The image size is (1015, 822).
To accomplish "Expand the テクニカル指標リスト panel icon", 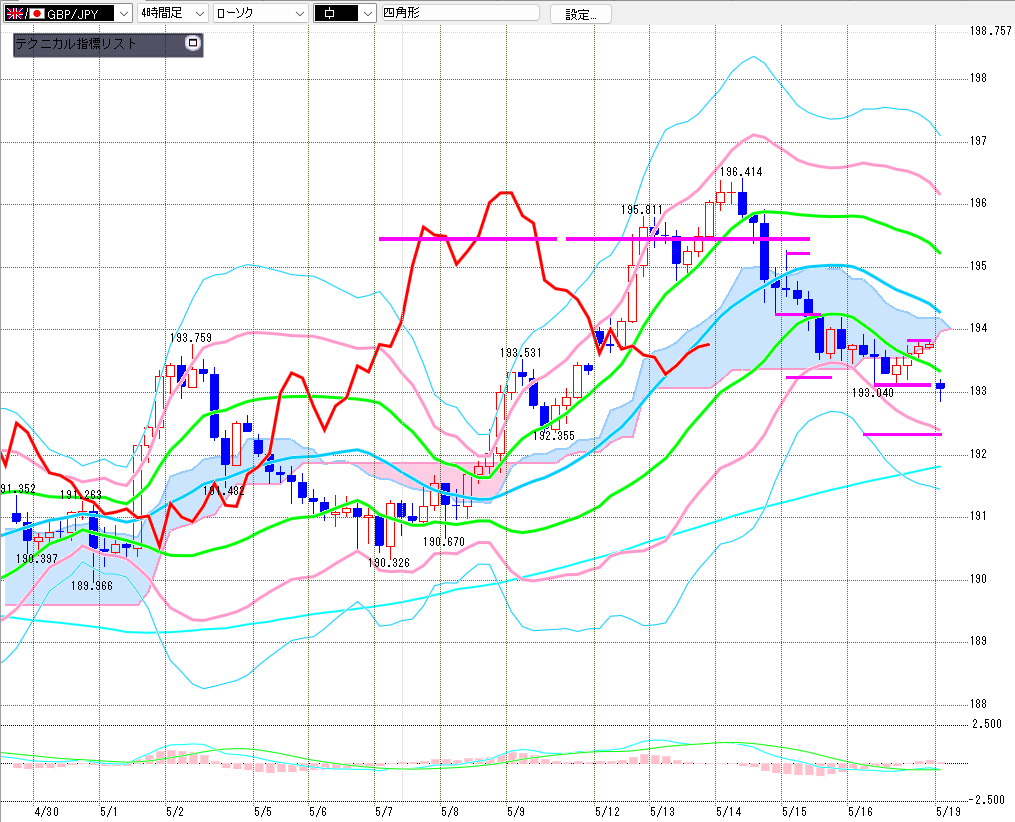I will click(192, 43).
